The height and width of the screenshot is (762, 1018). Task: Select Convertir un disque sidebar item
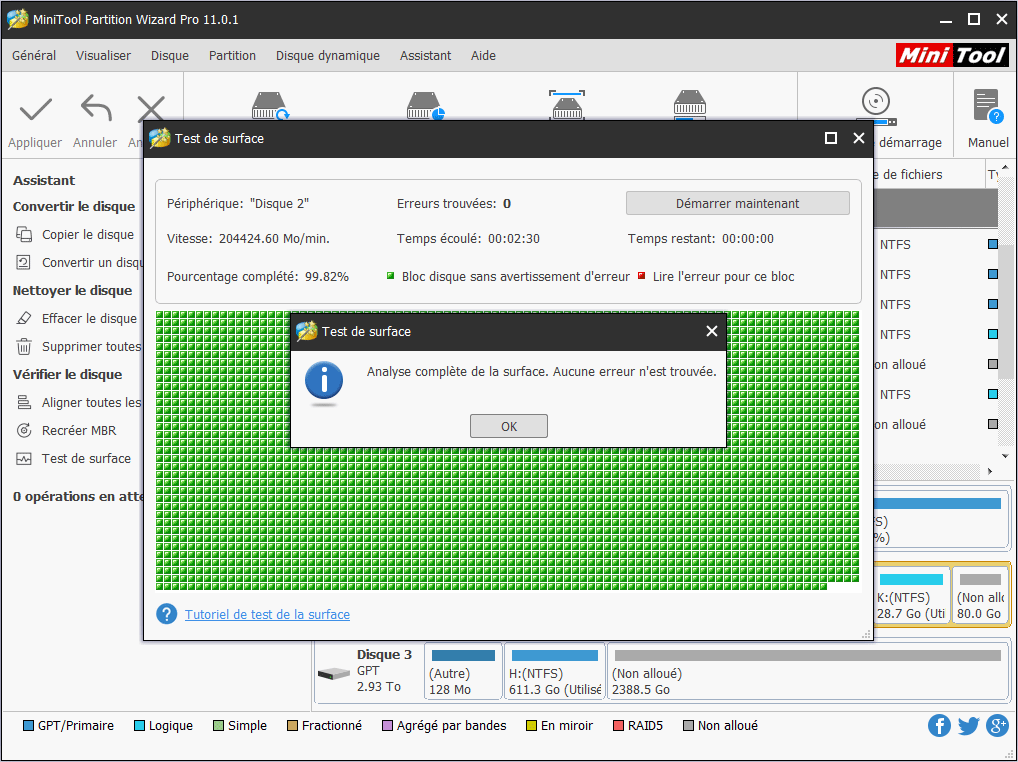click(78, 262)
